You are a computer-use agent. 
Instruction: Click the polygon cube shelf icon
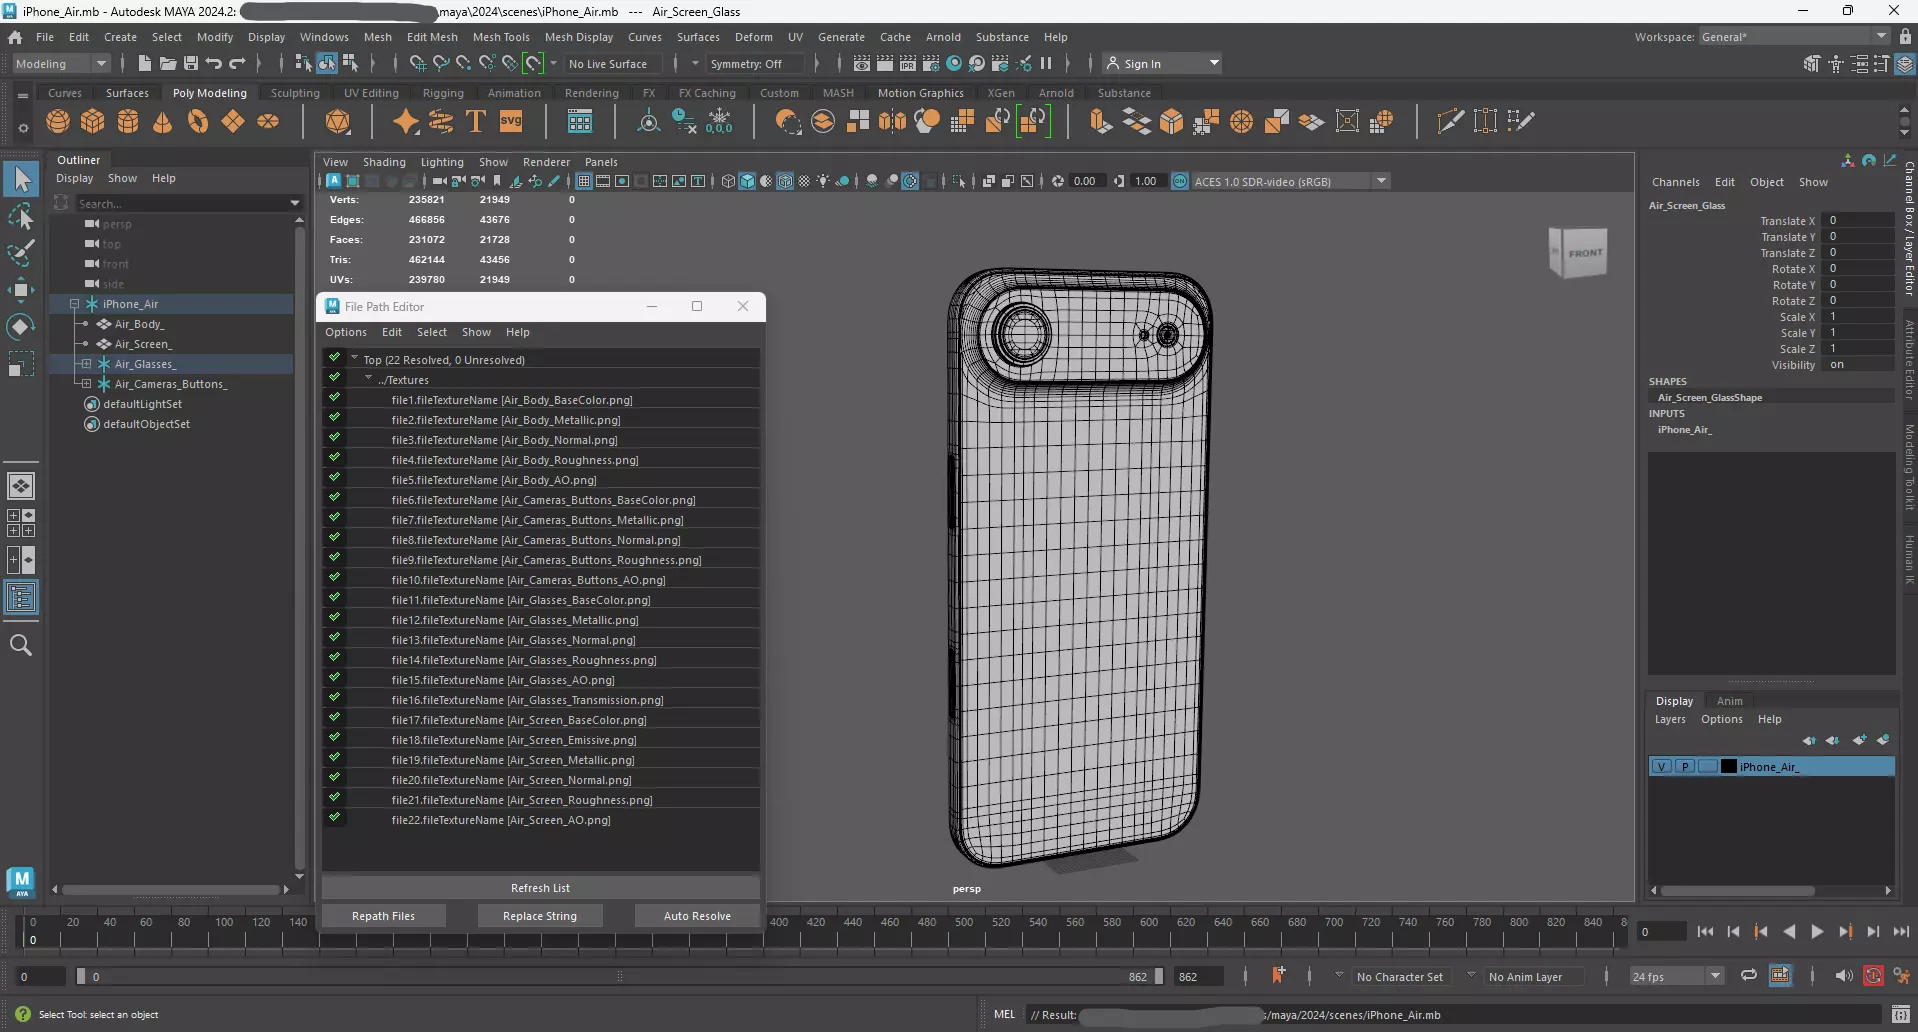pos(93,122)
